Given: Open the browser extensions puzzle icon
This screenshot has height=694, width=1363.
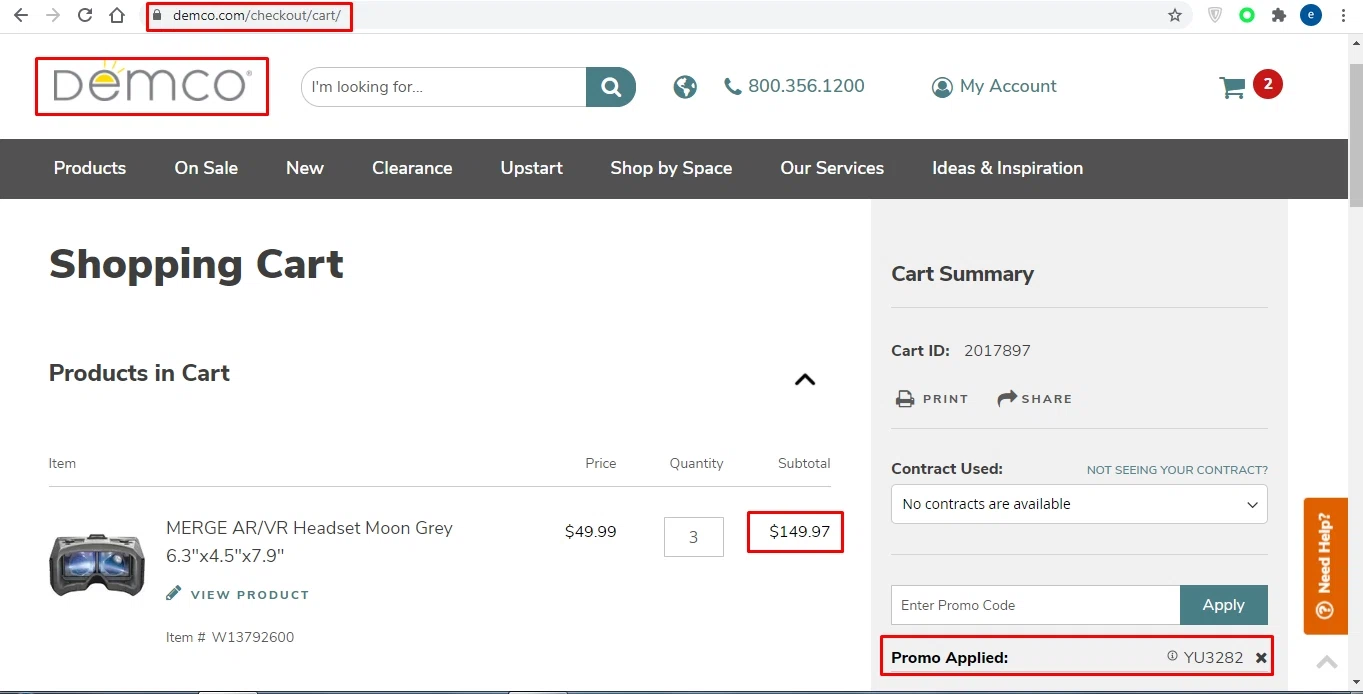Looking at the screenshot, I should tap(1278, 15).
